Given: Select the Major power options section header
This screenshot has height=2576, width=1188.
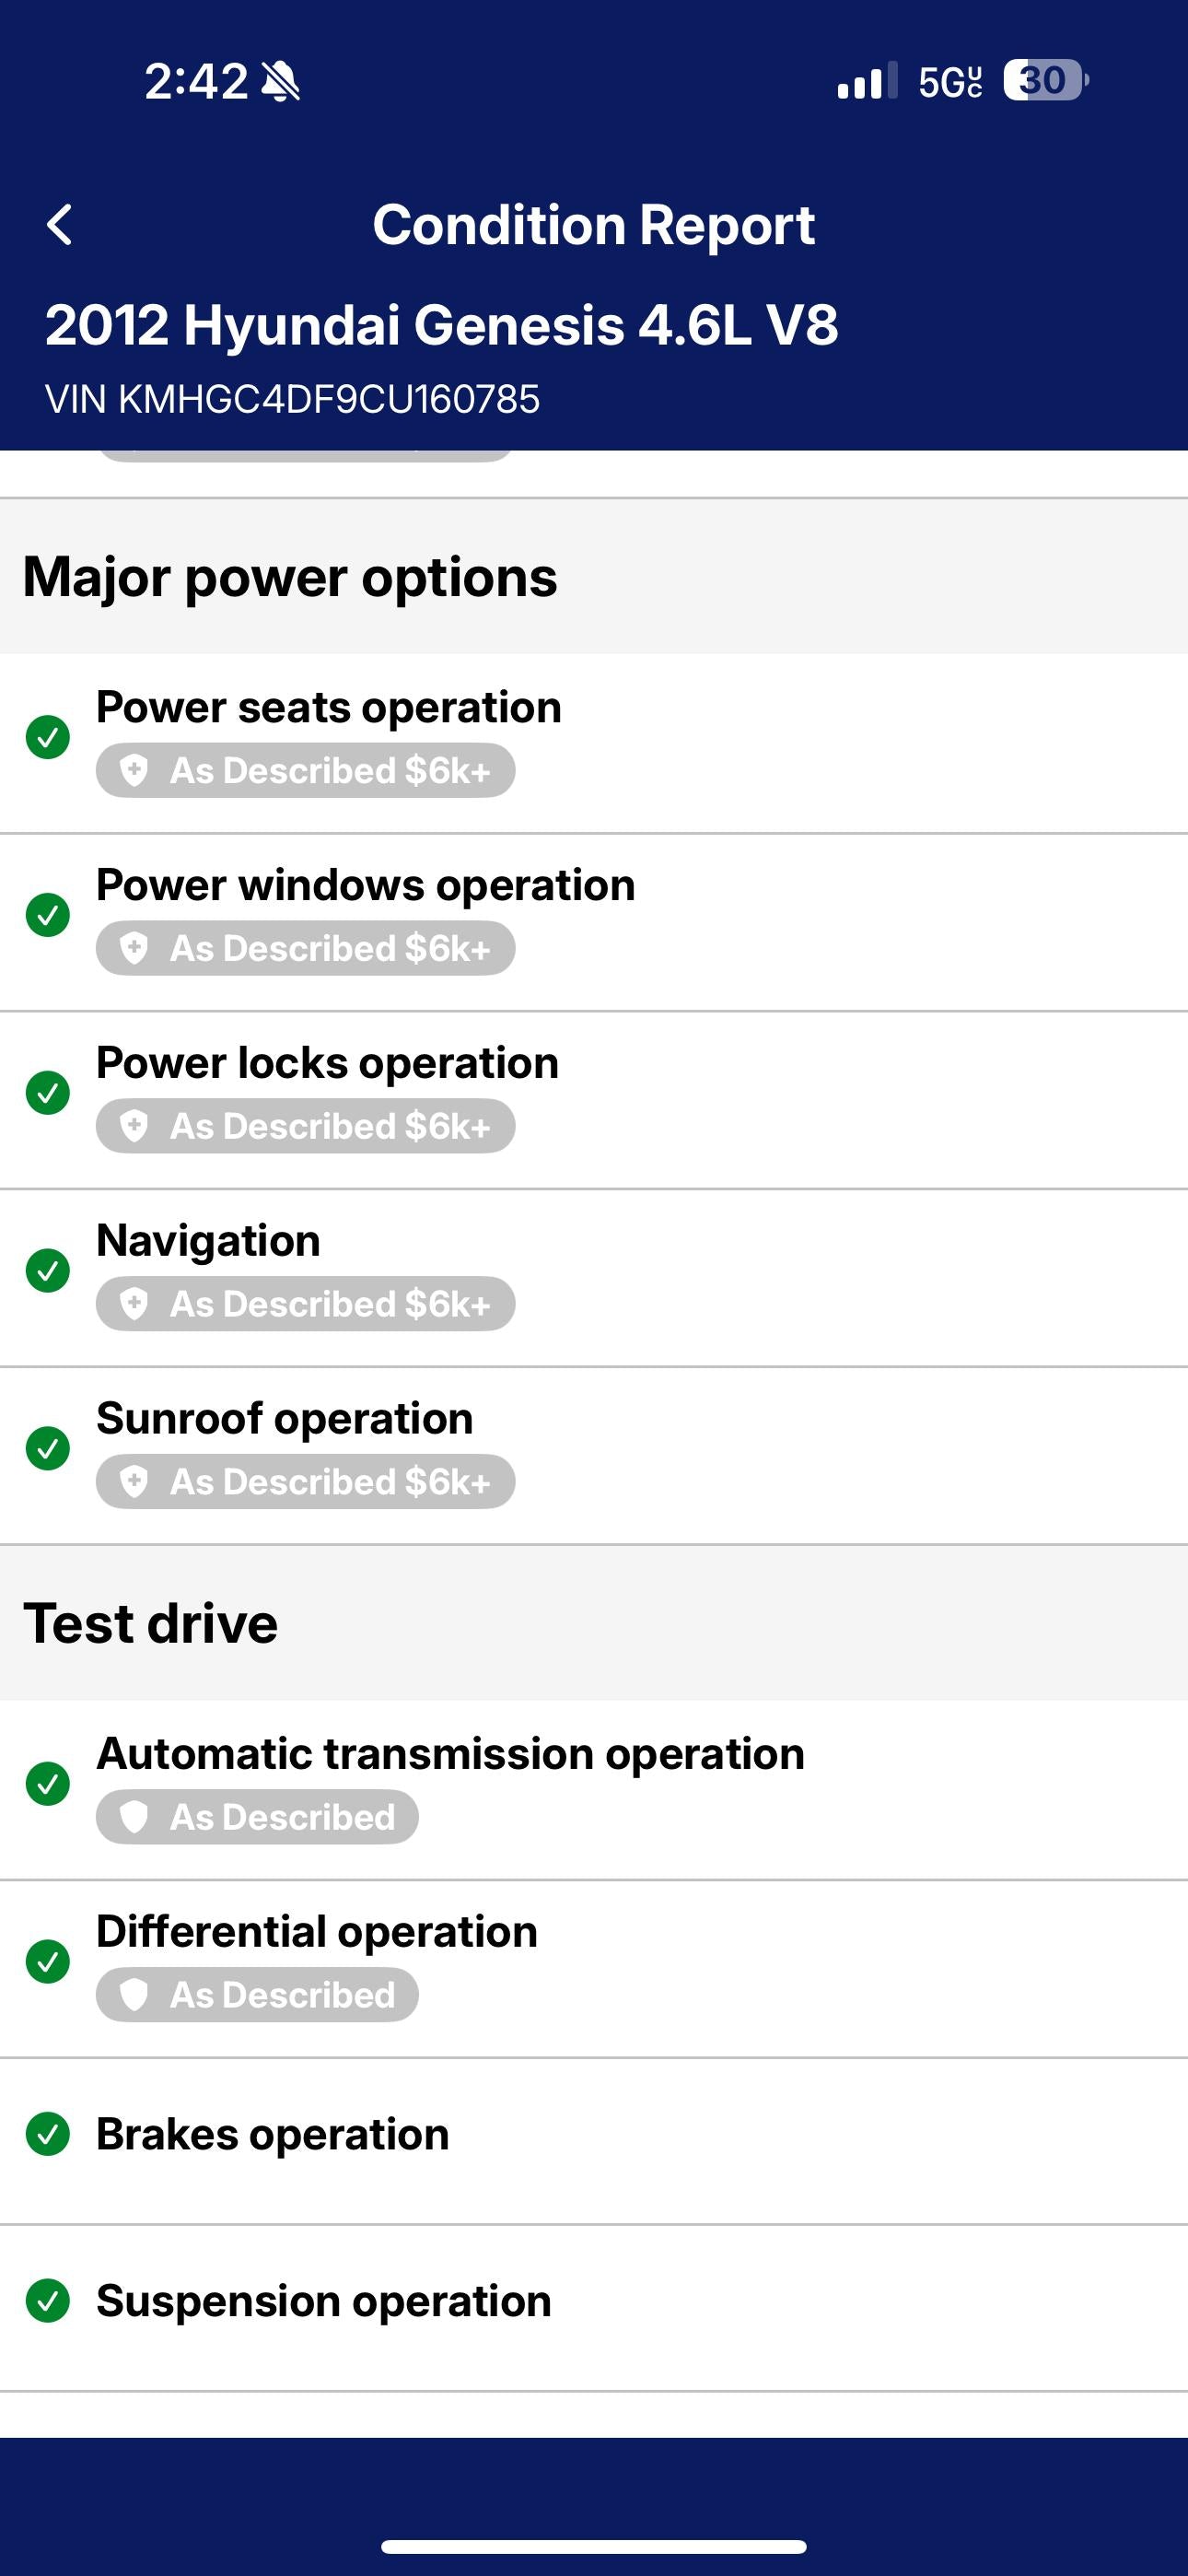Looking at the screenshot, I should [290, 577].
